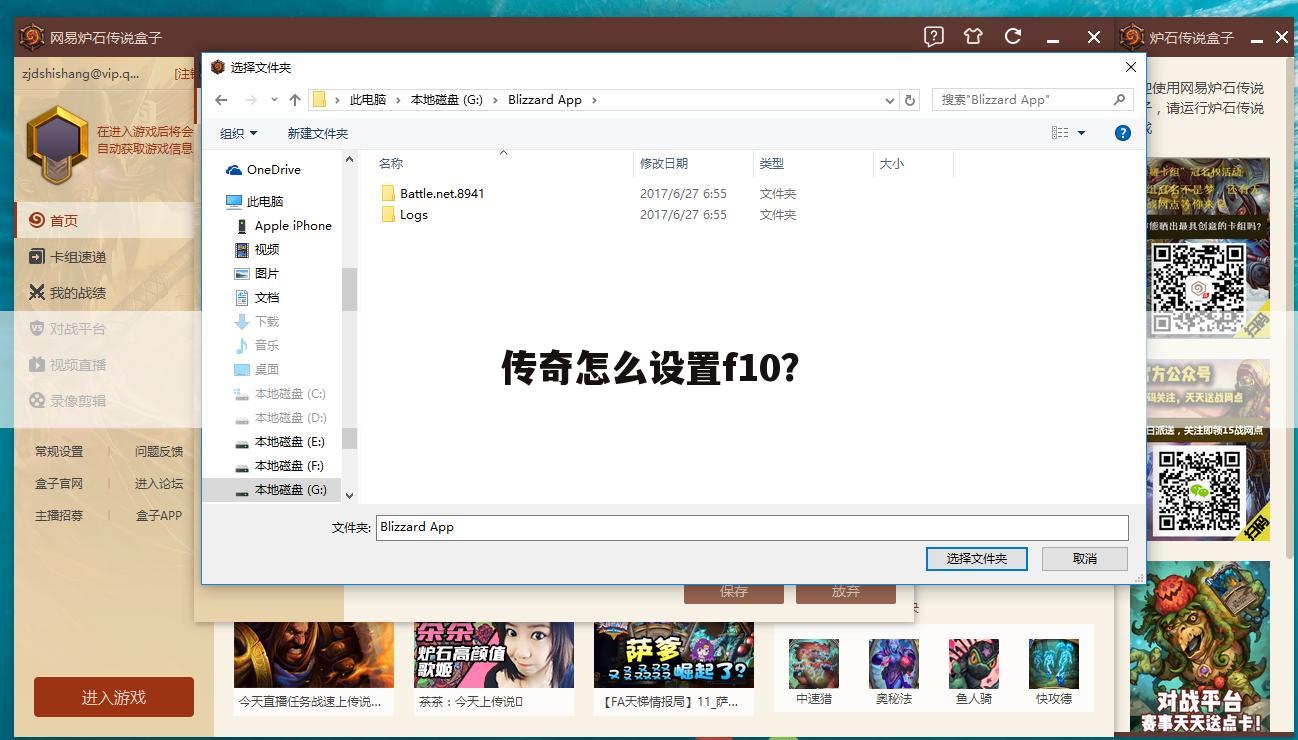Select 本地磁盘 (E:) drive
This screenshot has width=1298, height=740.
click(280, 442)
